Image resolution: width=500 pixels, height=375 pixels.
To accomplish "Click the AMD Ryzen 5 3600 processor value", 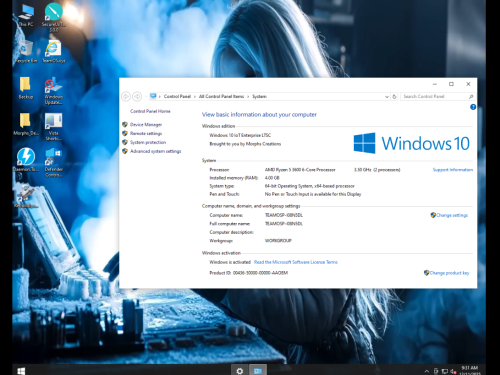I will [x=300, y=170].
